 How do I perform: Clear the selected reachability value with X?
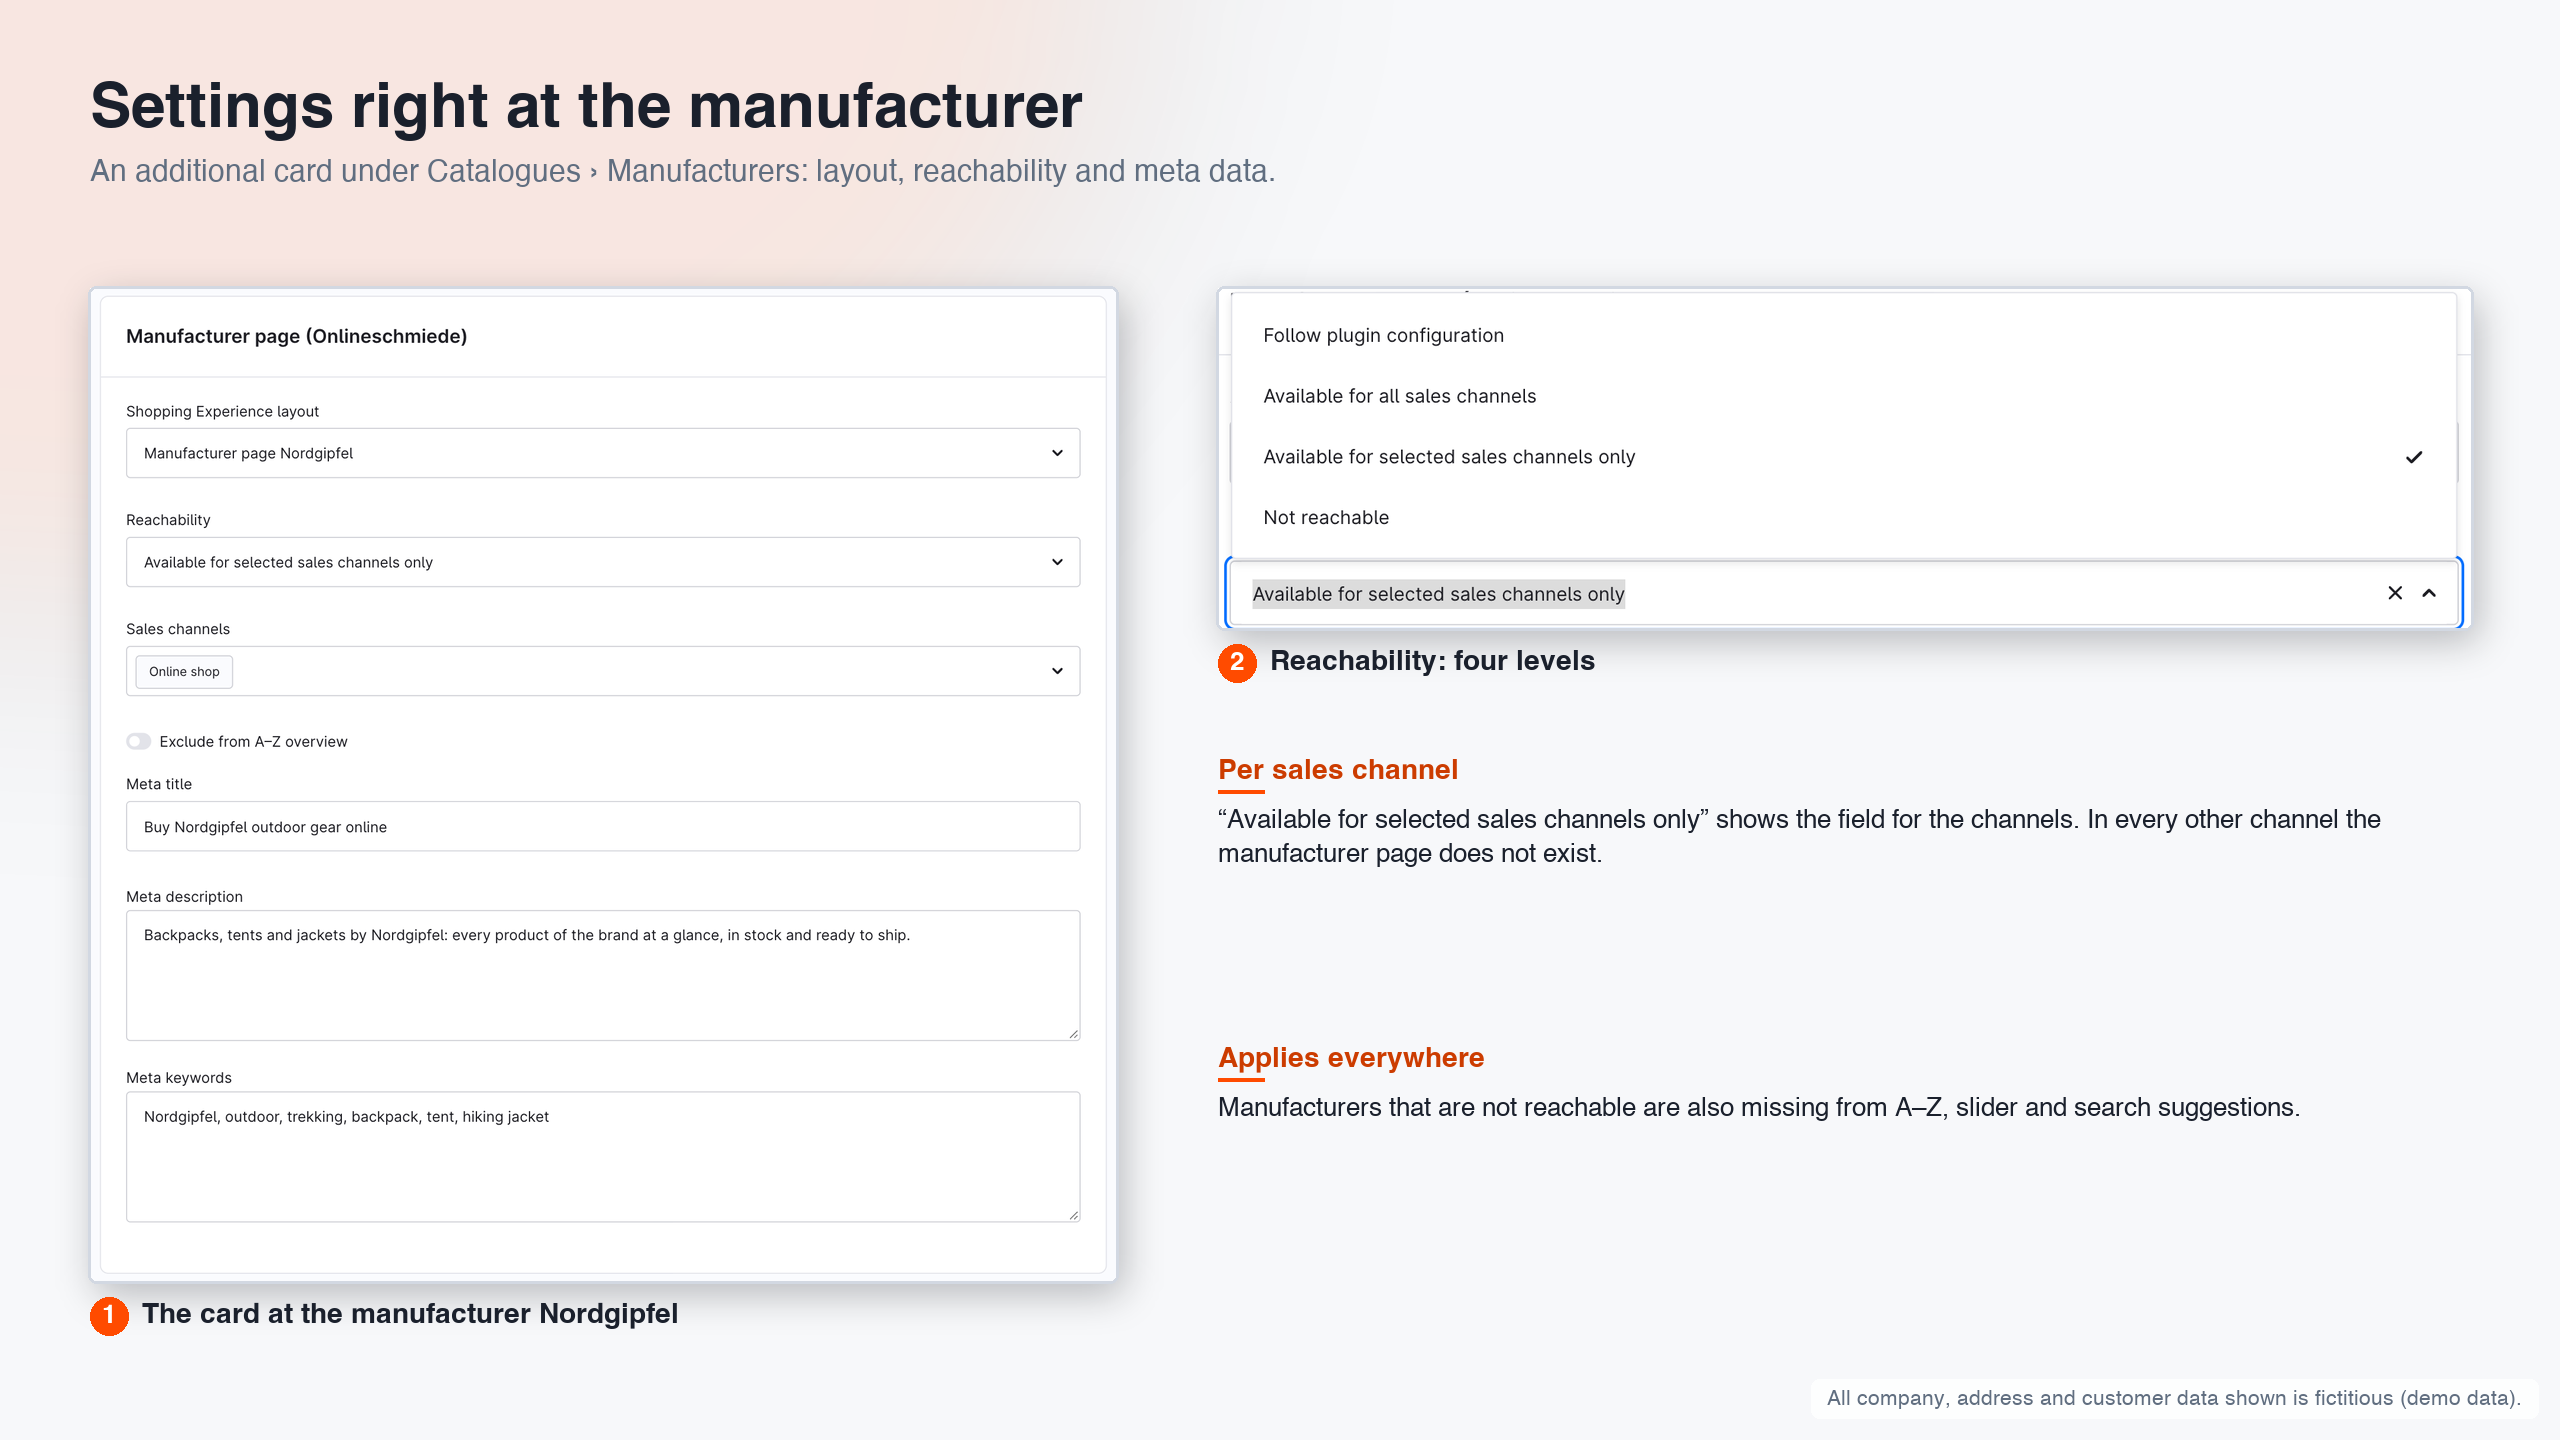click(x=2395, y=593)
